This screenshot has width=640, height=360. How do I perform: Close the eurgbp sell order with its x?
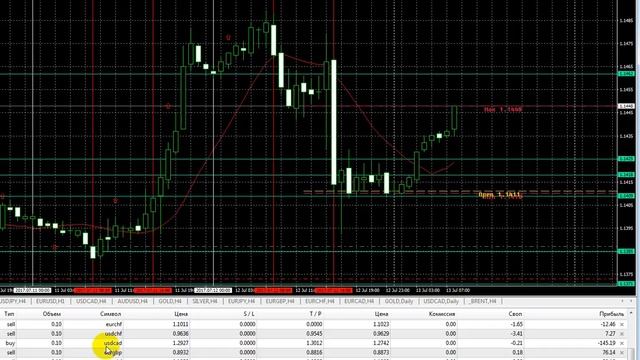point(622,352)
